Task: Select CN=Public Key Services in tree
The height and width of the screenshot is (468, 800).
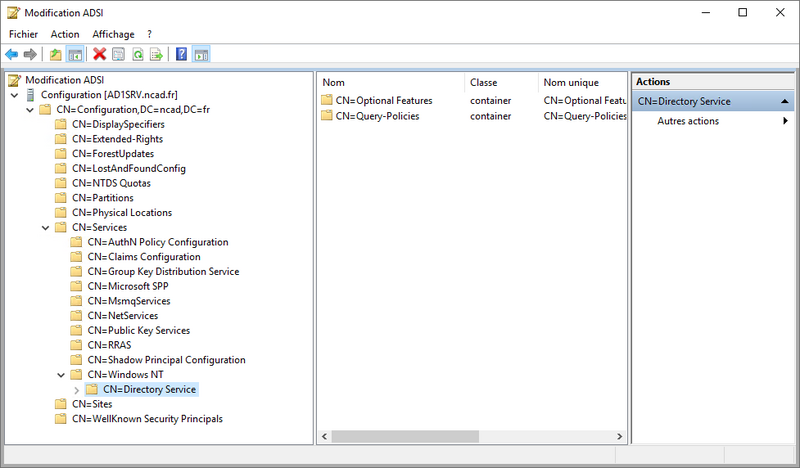Action: 138,331
